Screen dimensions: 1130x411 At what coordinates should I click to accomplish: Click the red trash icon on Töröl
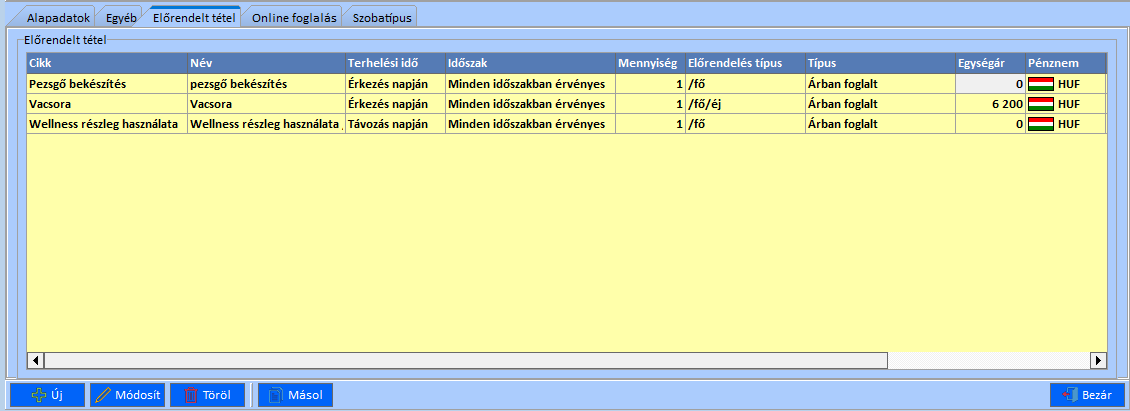coord(190,395)
